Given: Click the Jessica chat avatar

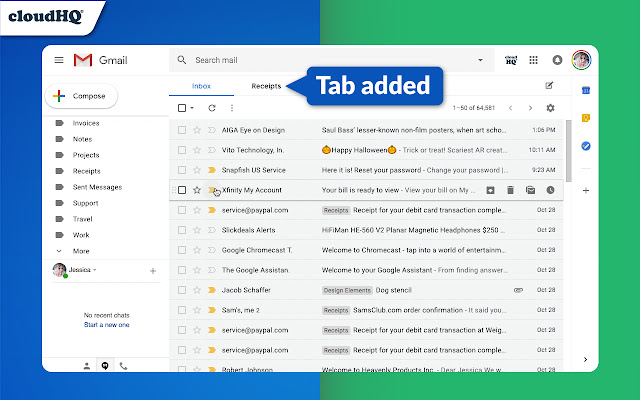Looking at the screenshot, I should tap(59, 270).
